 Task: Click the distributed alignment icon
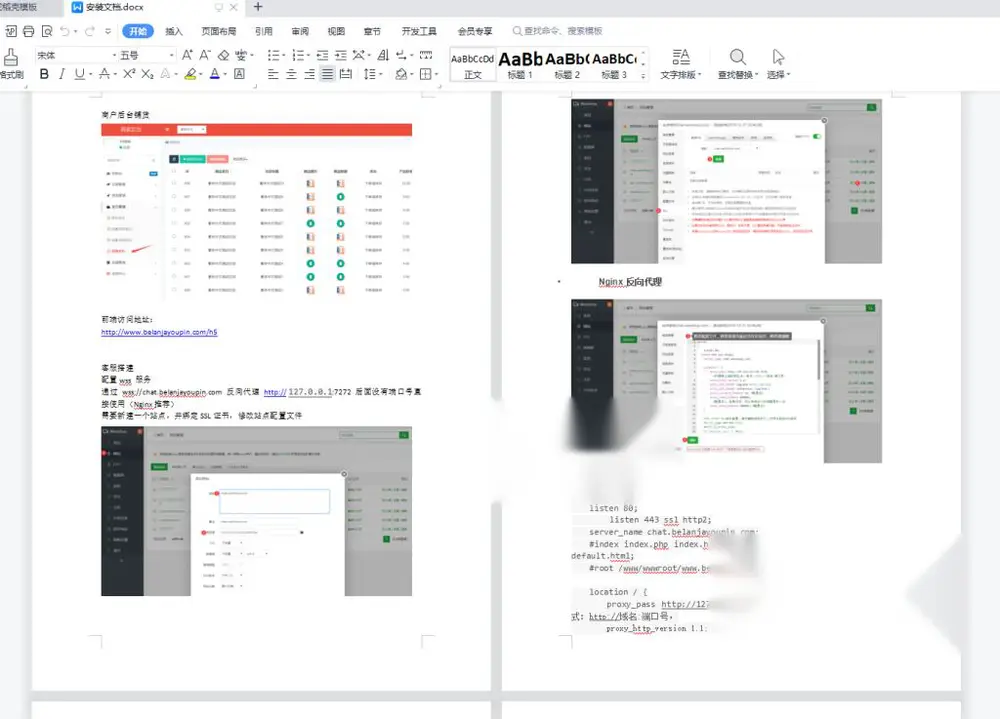(346, 74)
